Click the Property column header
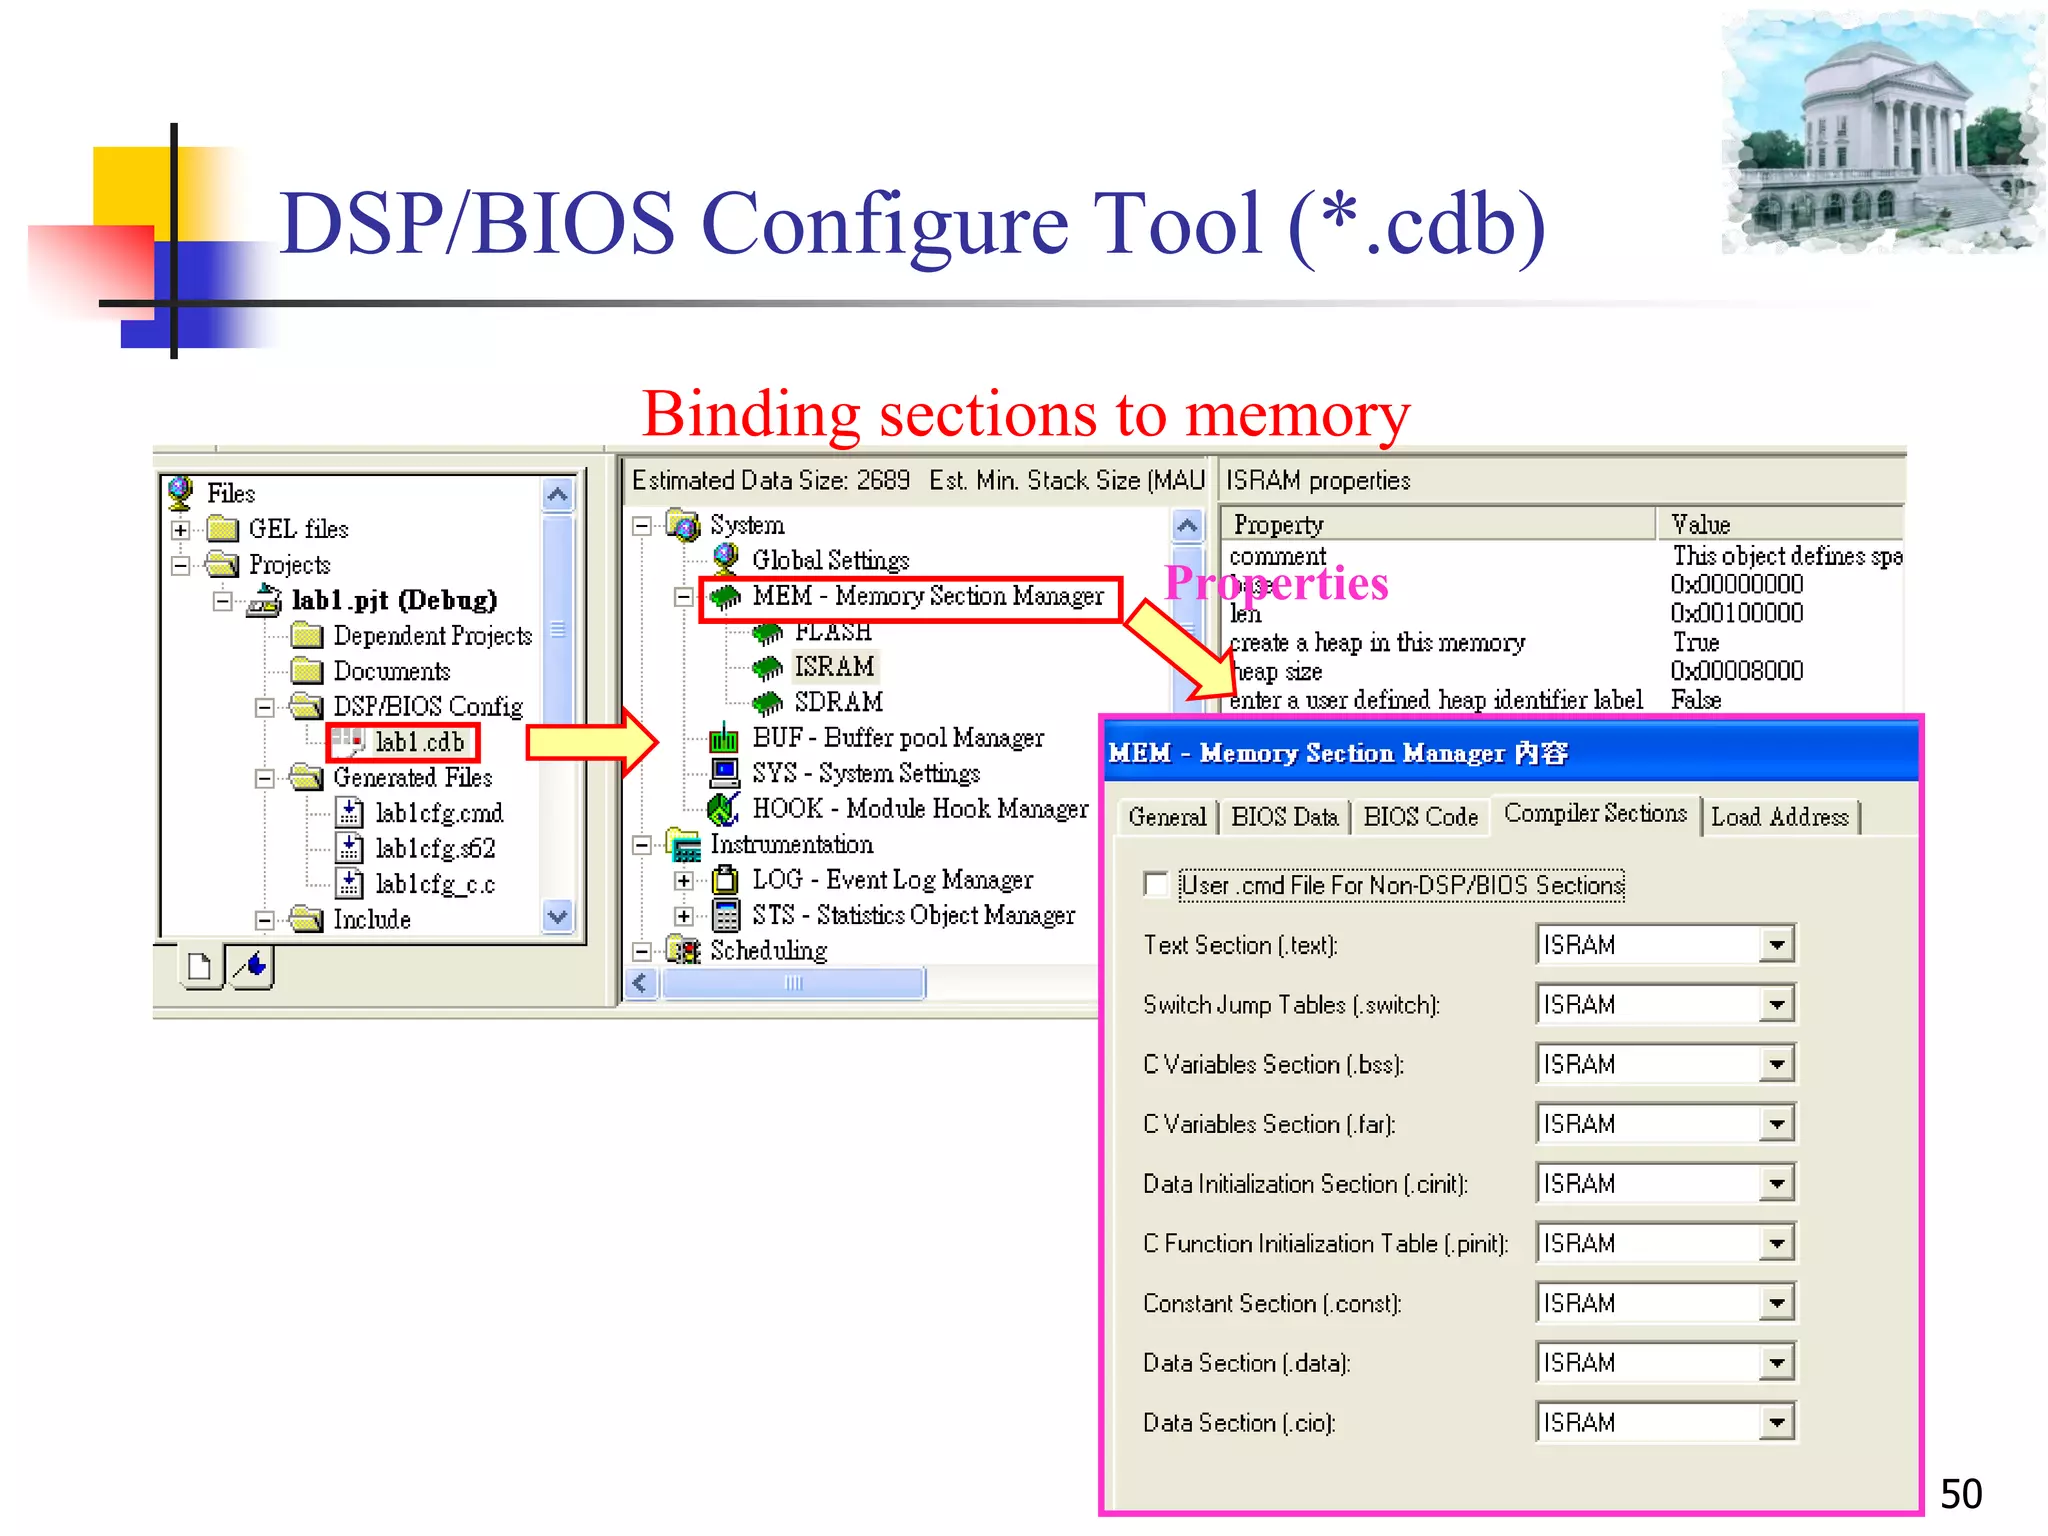2048x1536 pixels. click(1438, 524)
